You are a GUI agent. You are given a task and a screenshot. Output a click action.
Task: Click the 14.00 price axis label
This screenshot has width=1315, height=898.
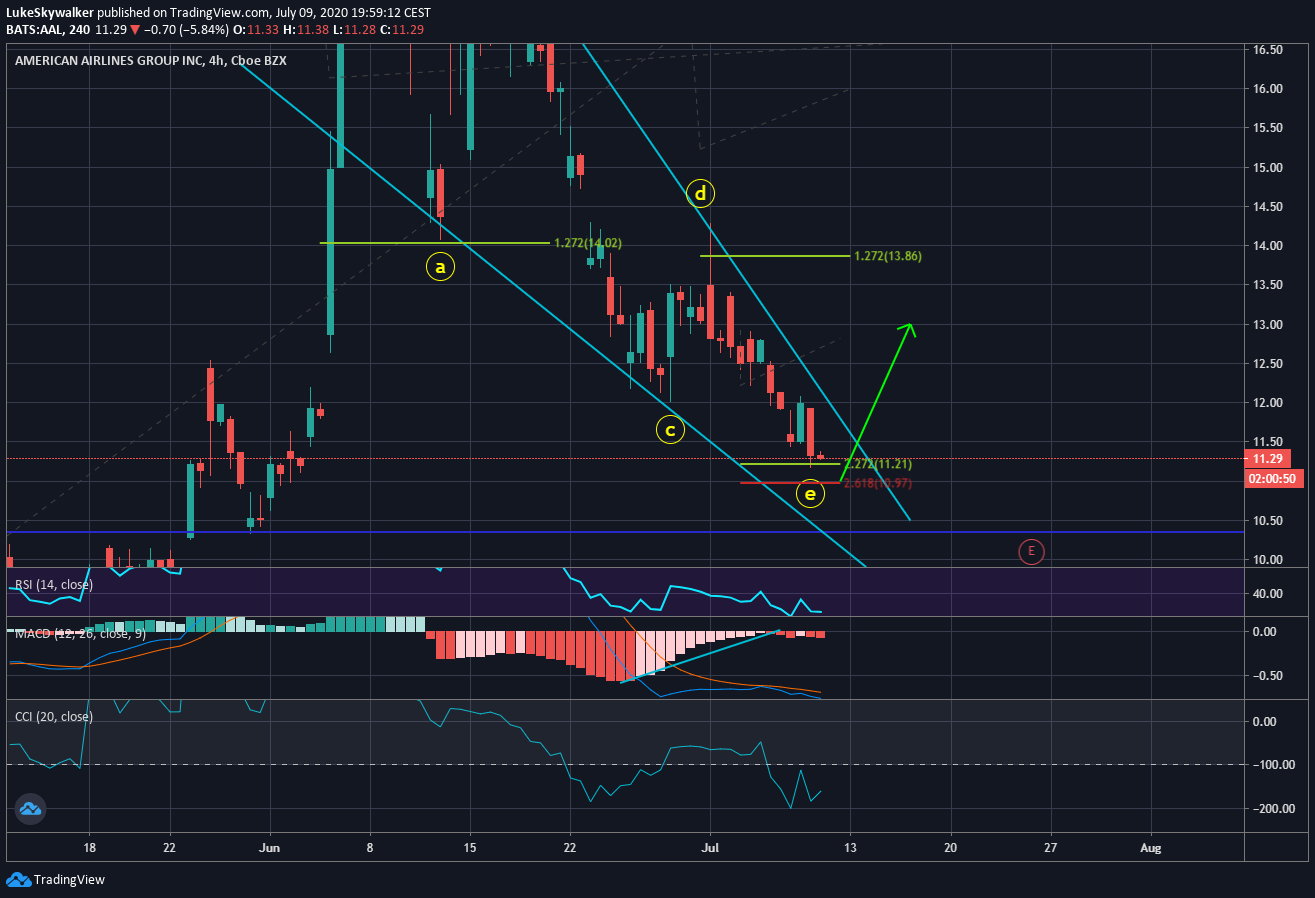[1268, 246]
